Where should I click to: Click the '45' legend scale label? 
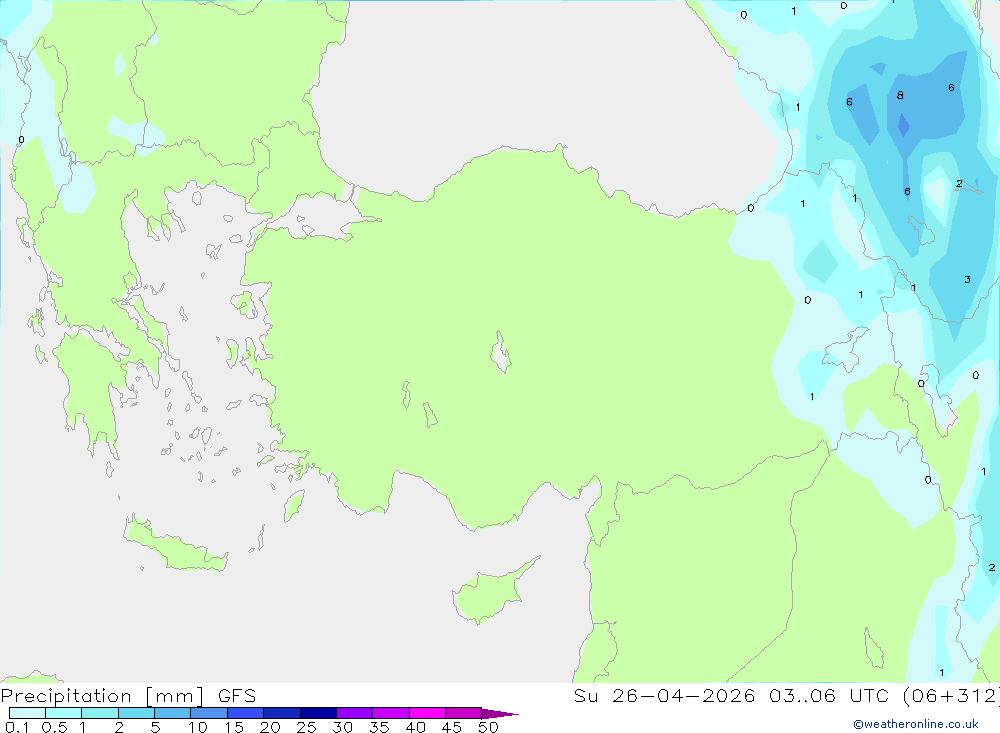tap(452, 727)
